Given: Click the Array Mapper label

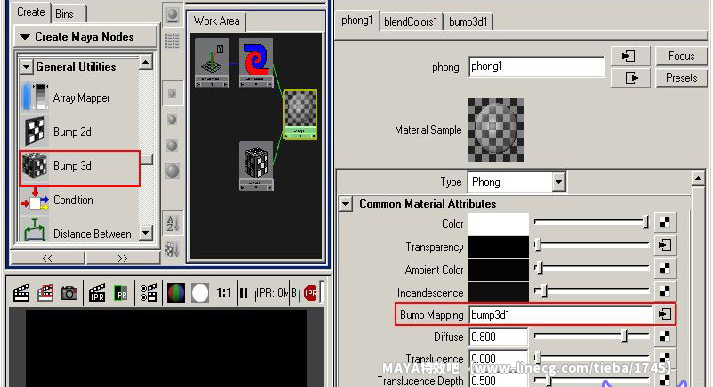Looking at the screenshot, I should (x=81, y=98).
